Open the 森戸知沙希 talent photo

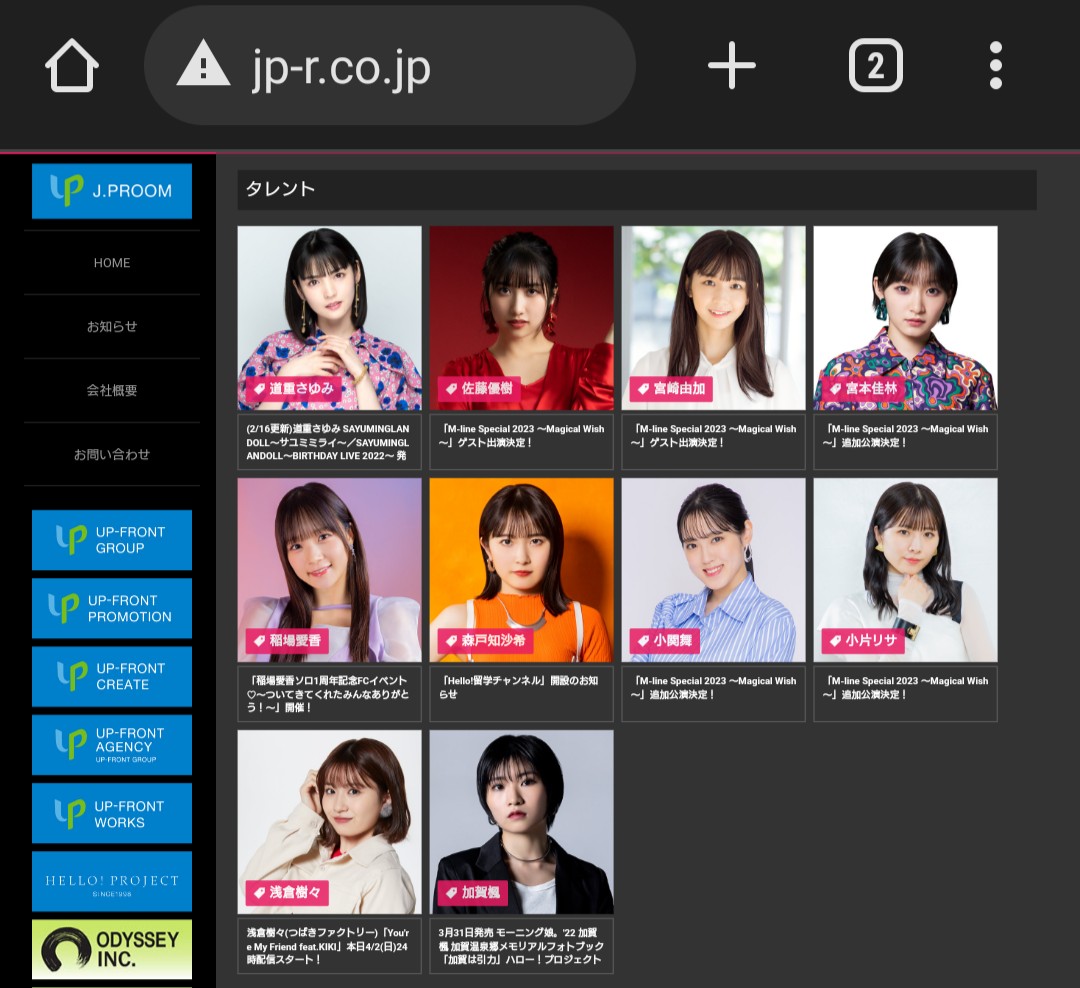pyautogui.click(x=521, y=570)
